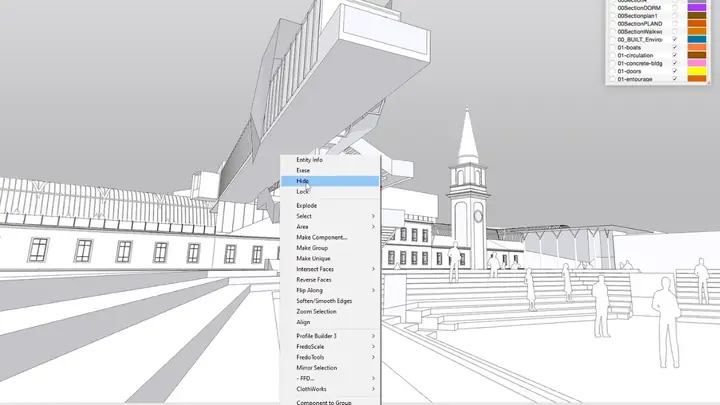The image size is (720, 405).
Task: Expand the ClothWorks submenu arrow
Action: tap(373, 389)
